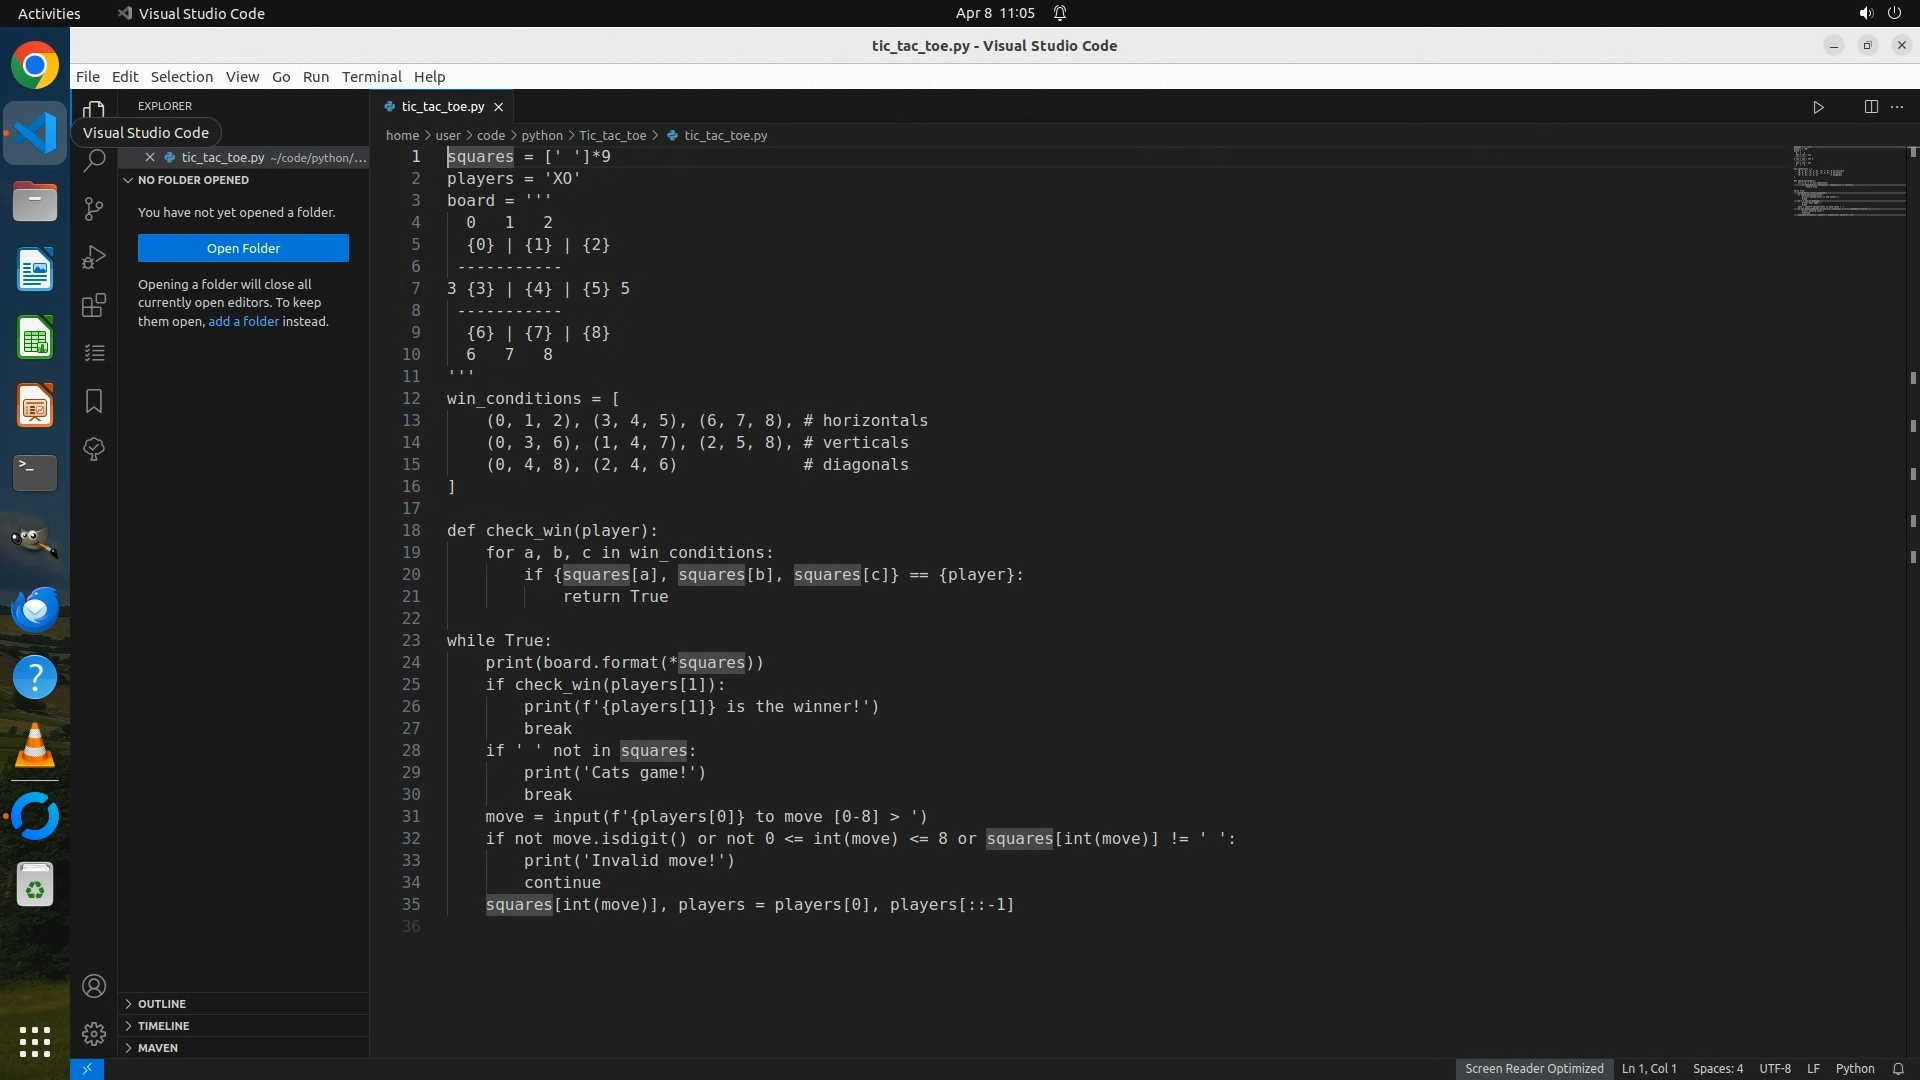Click the add a folder link

[243, 321]
